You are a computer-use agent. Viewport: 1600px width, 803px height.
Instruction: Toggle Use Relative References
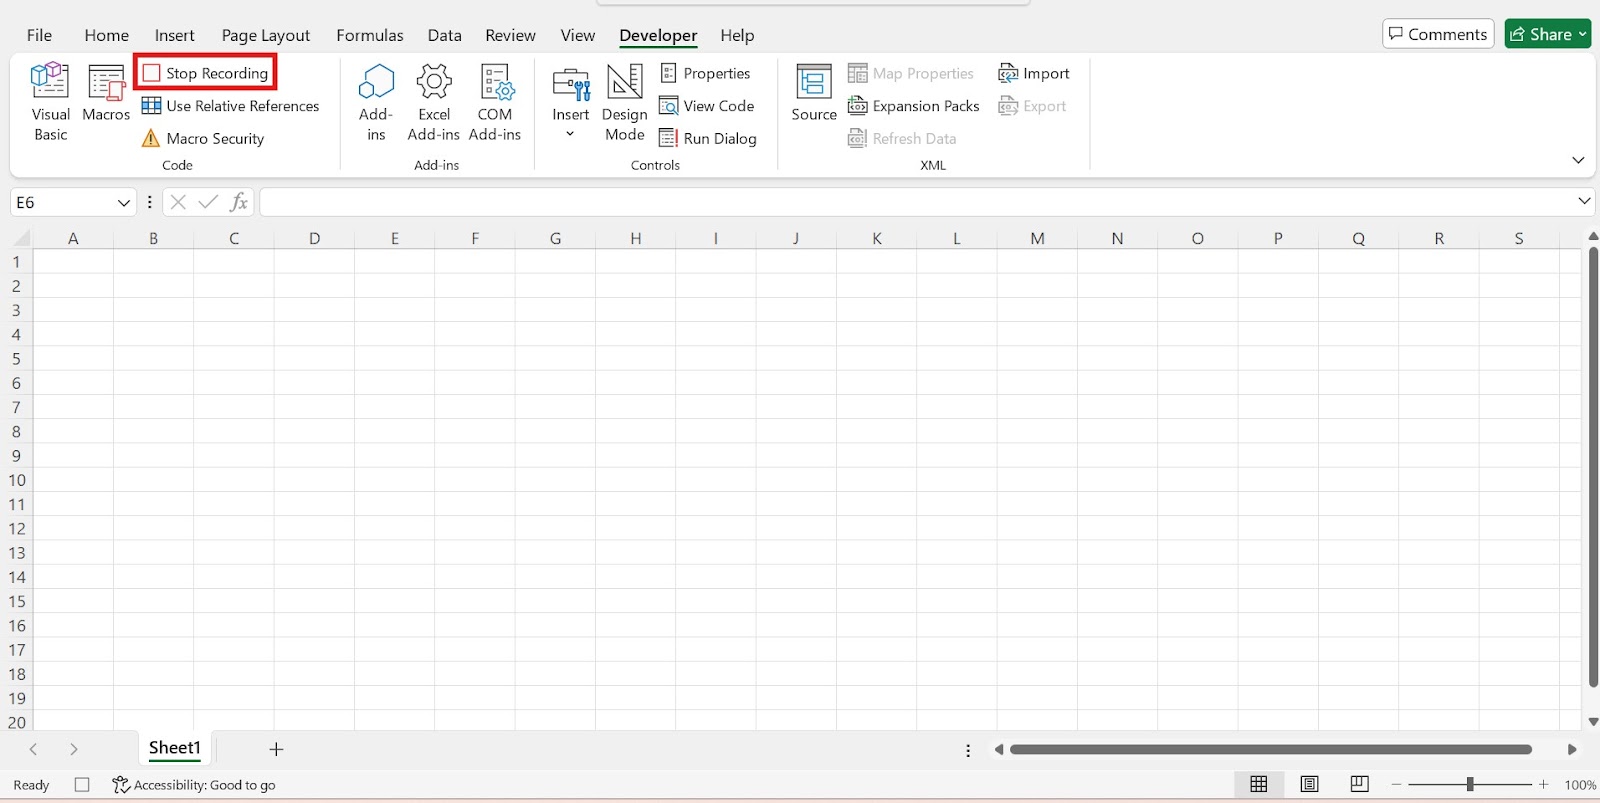pos(230,106)
